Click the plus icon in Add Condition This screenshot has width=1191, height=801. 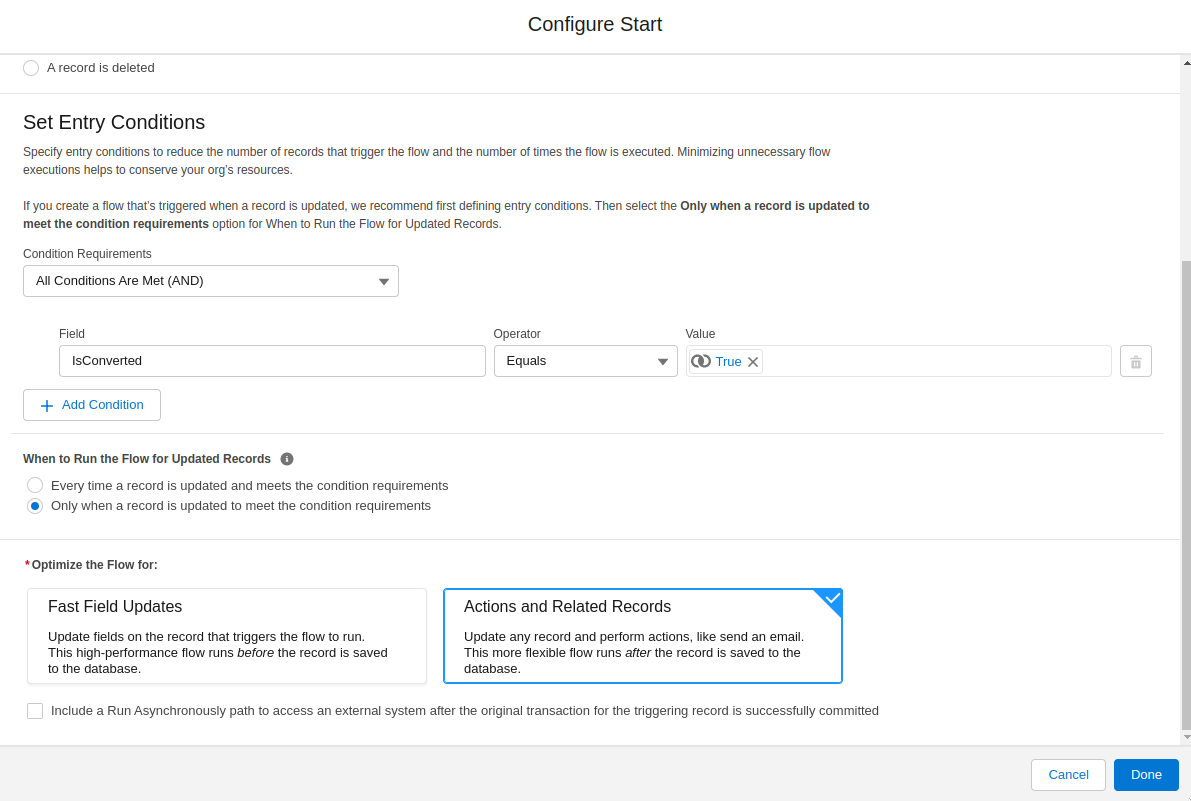point(47,405)
